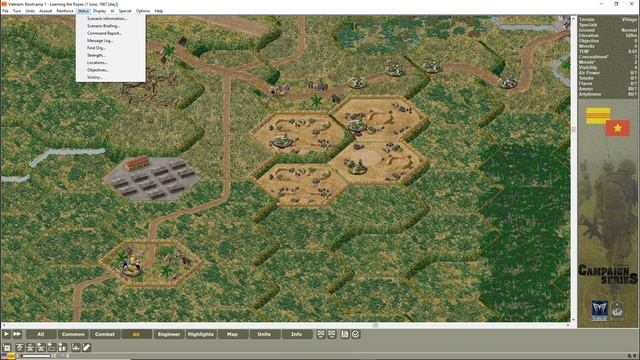Click the horizontal scrollbar below the map
Screen dimensions: 640x360
[x=286, y=325]
